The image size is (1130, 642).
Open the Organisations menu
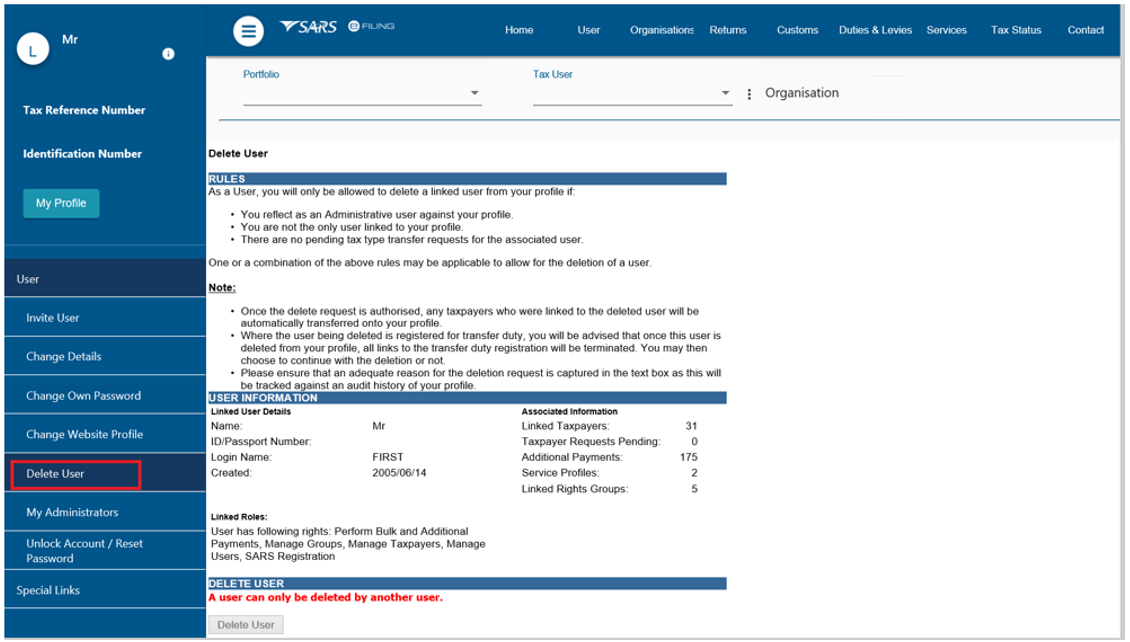(662, 30)
